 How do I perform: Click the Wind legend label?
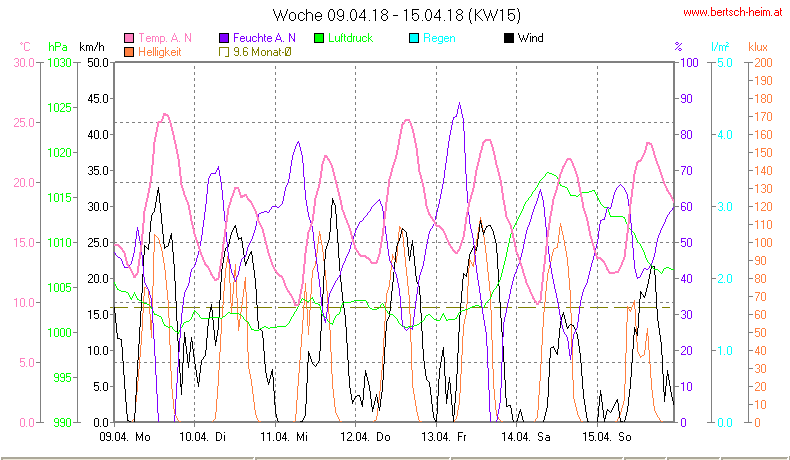tap(531, 38)
